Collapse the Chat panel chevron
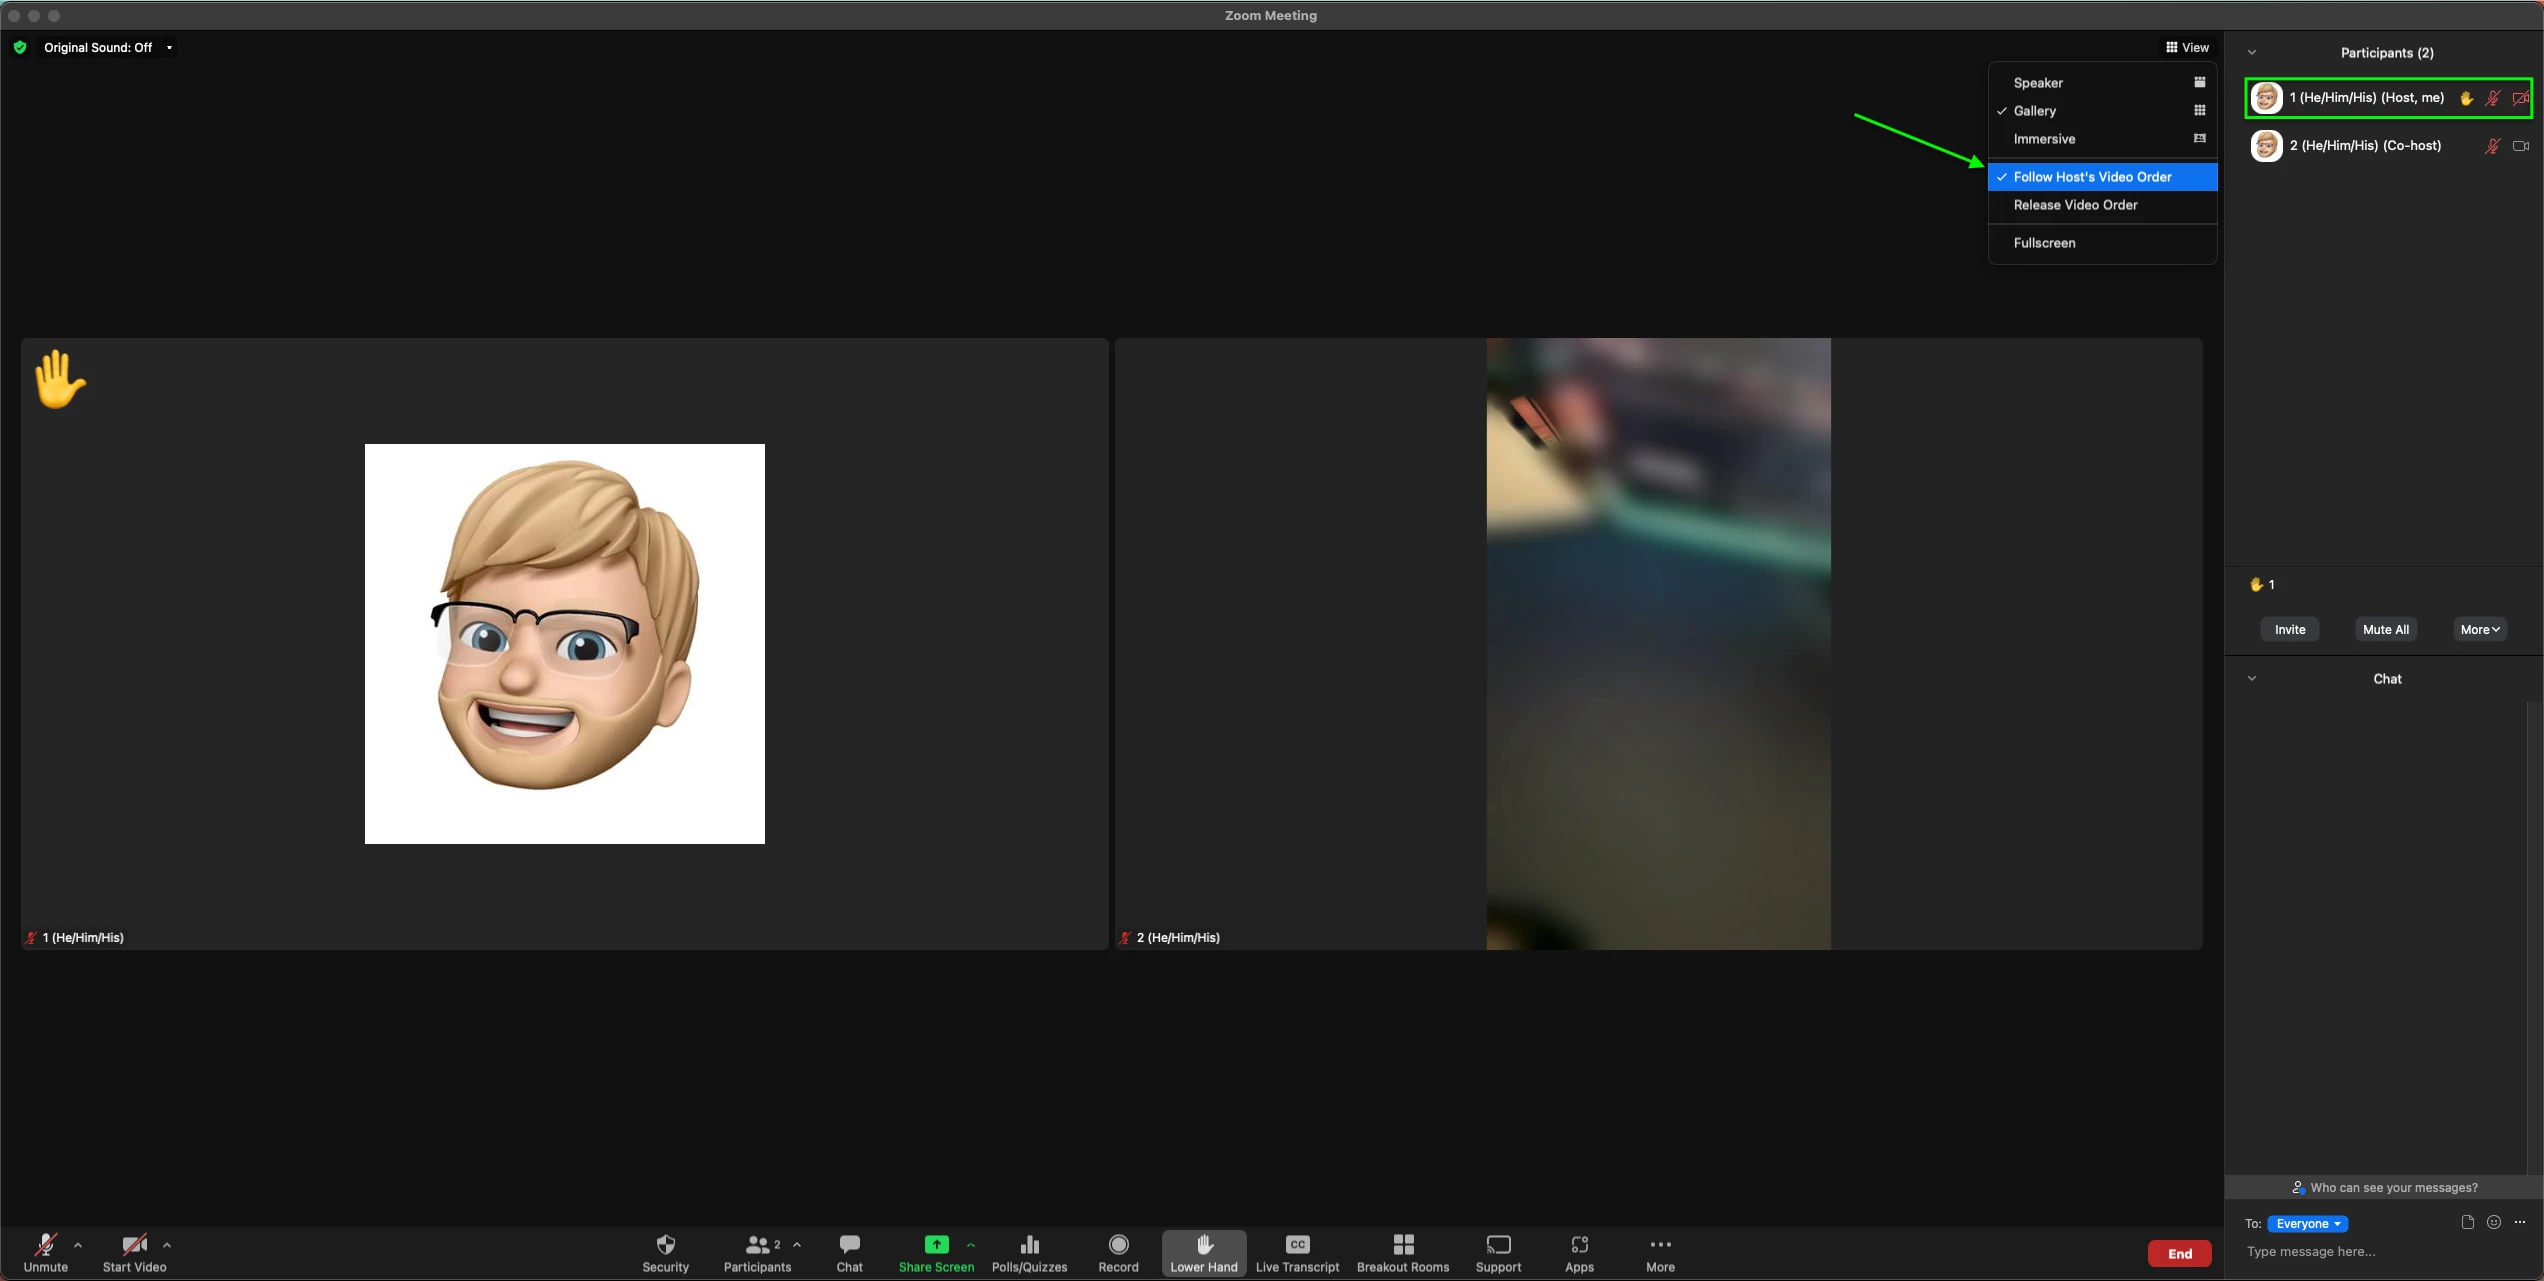Screen dimensions: 2544x1281 point(2252,678)
